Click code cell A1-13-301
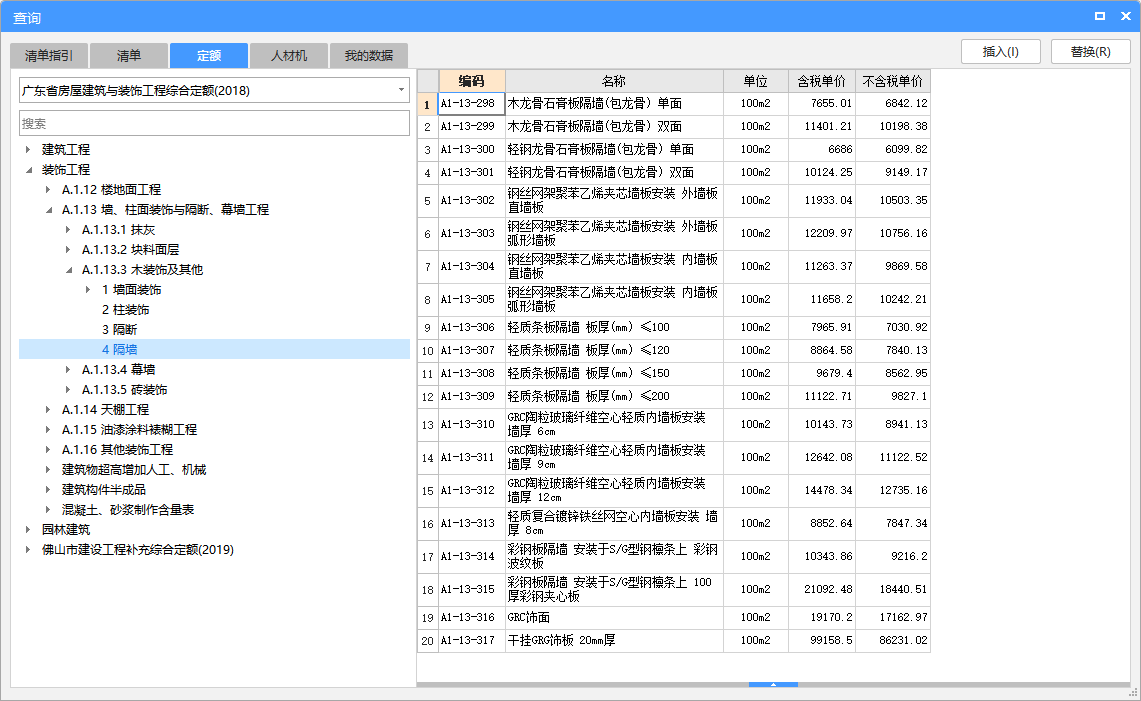This screenshot has width=1141, height=701. pos(472,173)
